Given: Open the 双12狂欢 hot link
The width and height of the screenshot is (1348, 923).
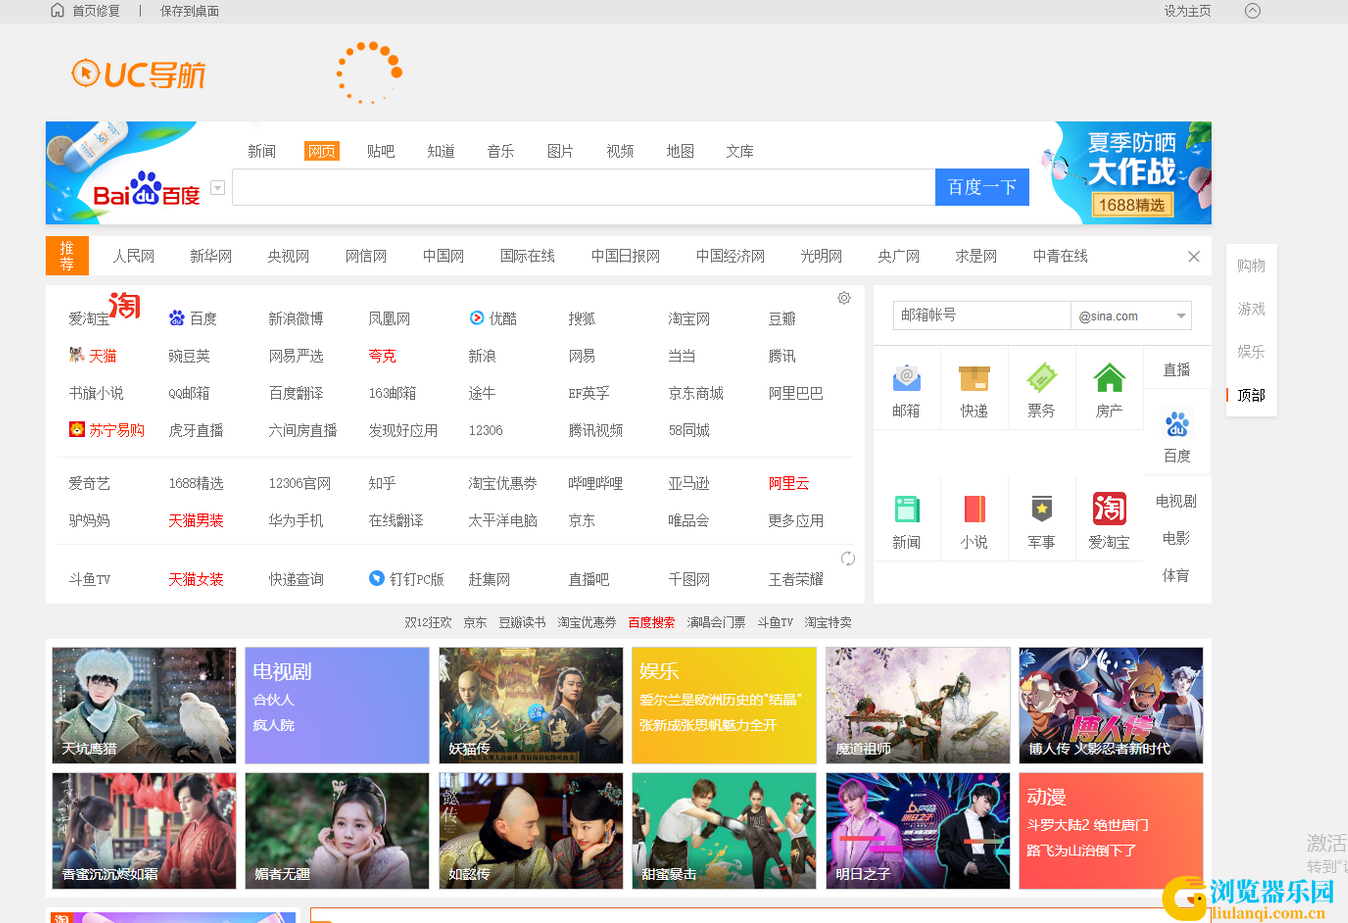Looking at the screenshot, I should pos(428,622).
